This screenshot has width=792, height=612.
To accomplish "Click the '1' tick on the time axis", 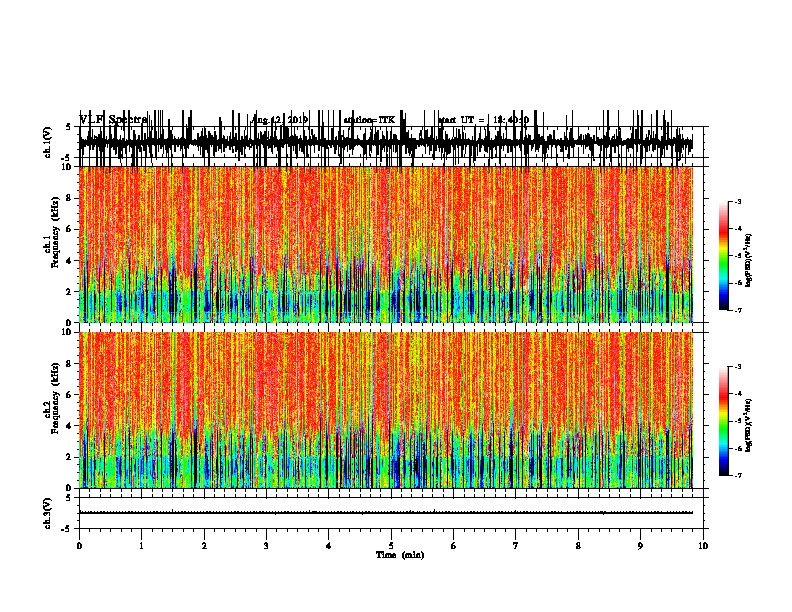I will [141, 546].
